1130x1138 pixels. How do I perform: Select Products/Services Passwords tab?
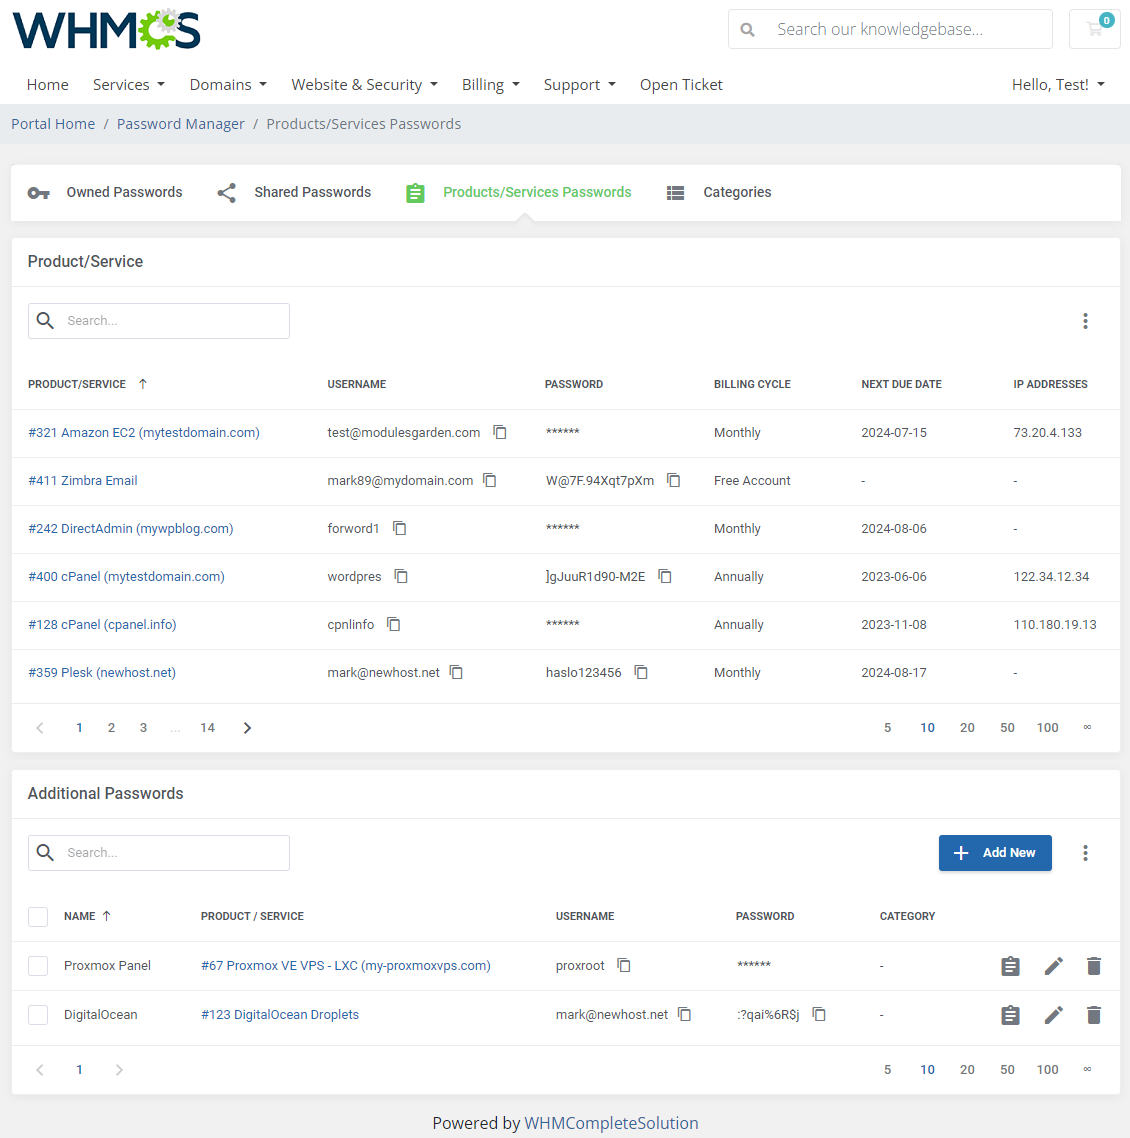click(x=518, y=192)
